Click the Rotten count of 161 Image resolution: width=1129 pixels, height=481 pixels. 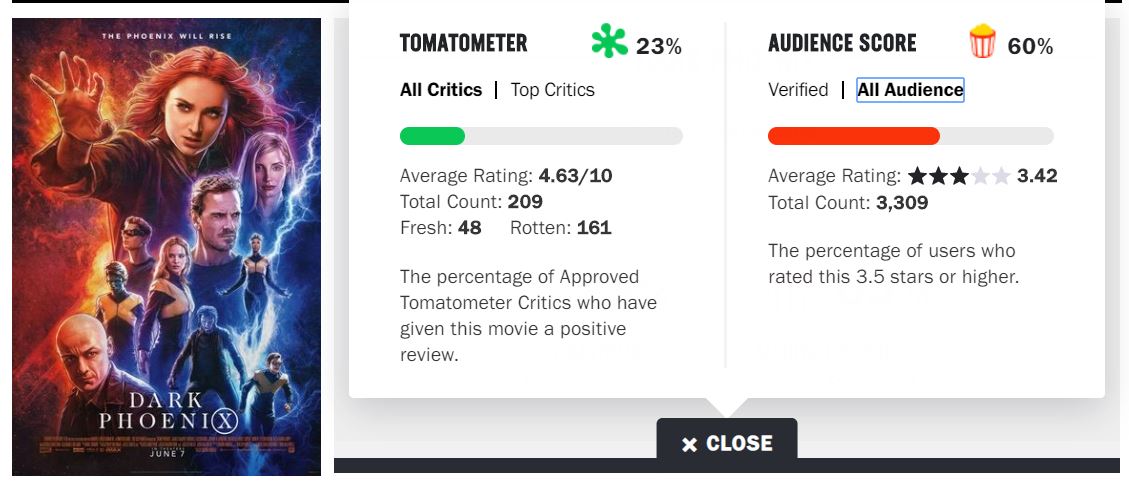(x=593, y=228)
